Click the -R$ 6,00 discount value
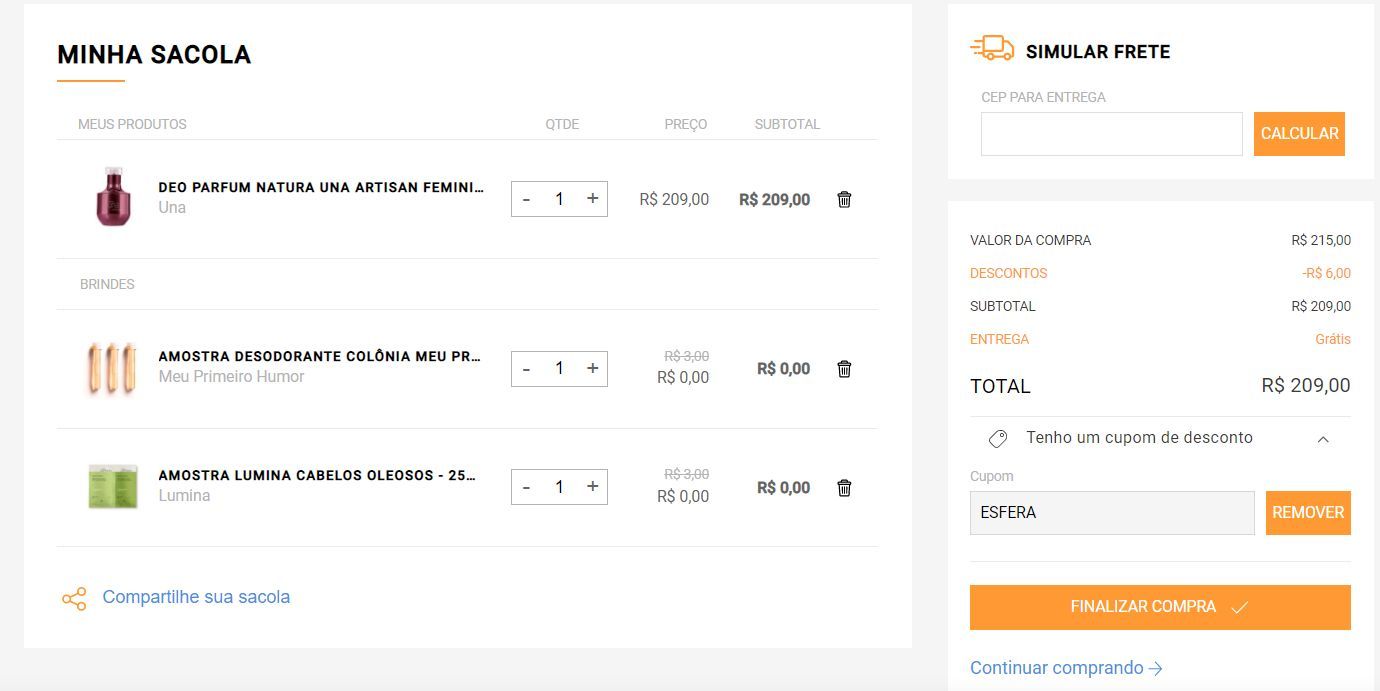The width and height of the screenshot is (1380, 691). pyautogui.click(x=1326, y=273)
